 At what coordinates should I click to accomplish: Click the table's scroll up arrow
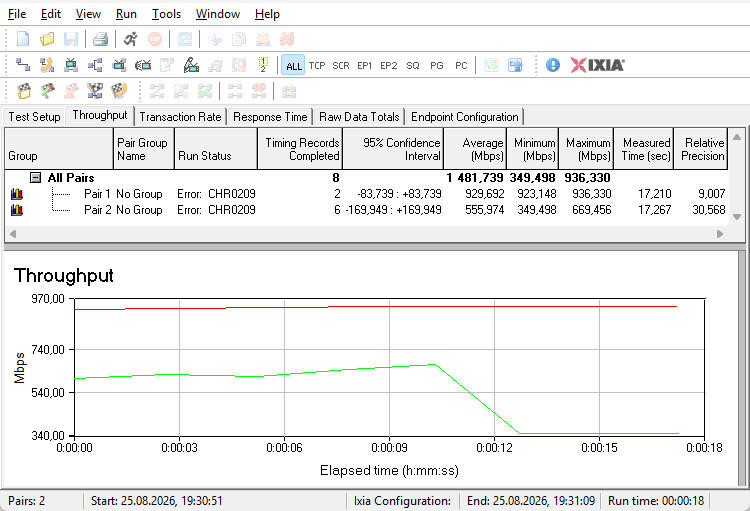737,137
